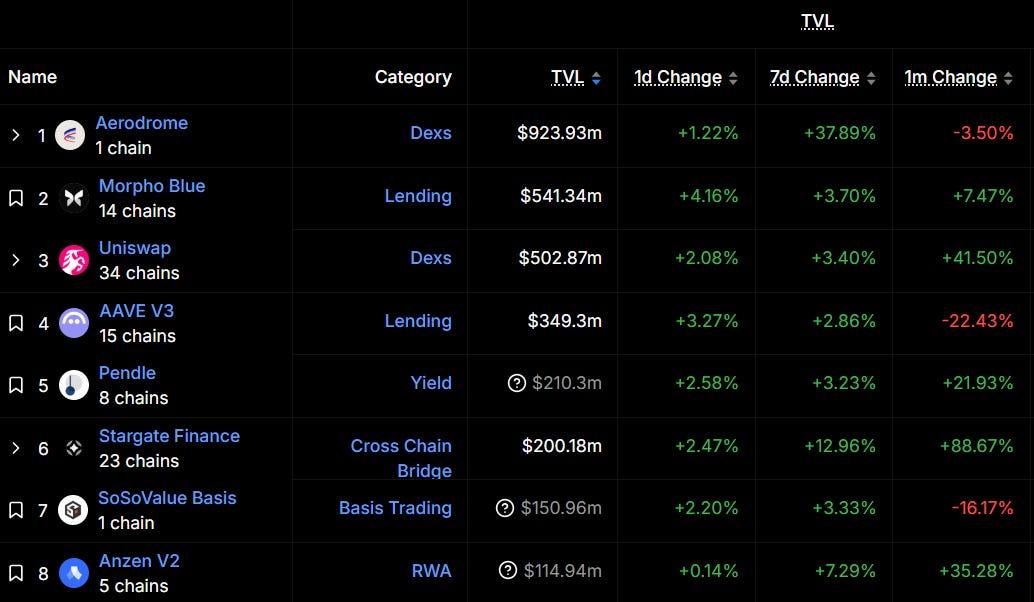Click the SoSoValue Basis cube logo
The width and height of the screenshot is (1034, 602).
tap(73, 510)
